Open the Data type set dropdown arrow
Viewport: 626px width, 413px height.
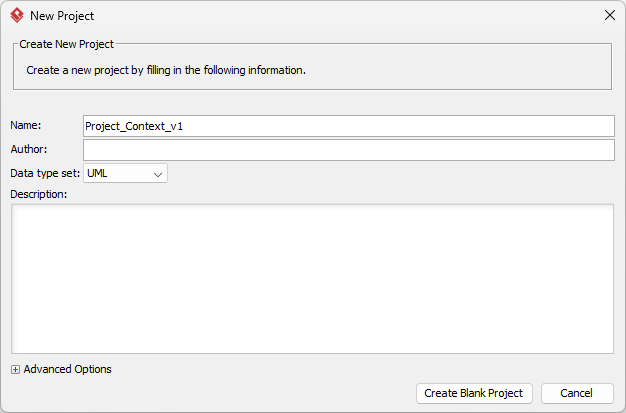(158, 174)
